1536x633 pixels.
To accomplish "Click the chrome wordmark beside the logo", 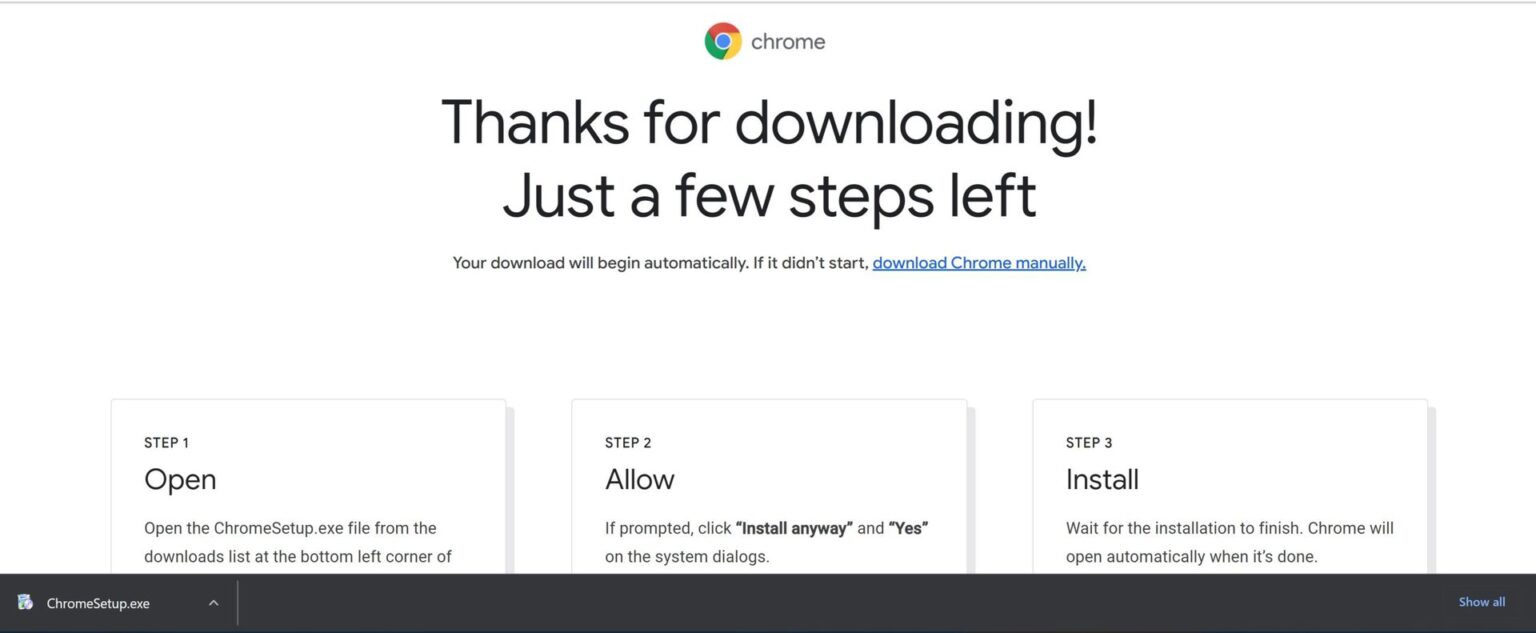I will tap(789, 41).
